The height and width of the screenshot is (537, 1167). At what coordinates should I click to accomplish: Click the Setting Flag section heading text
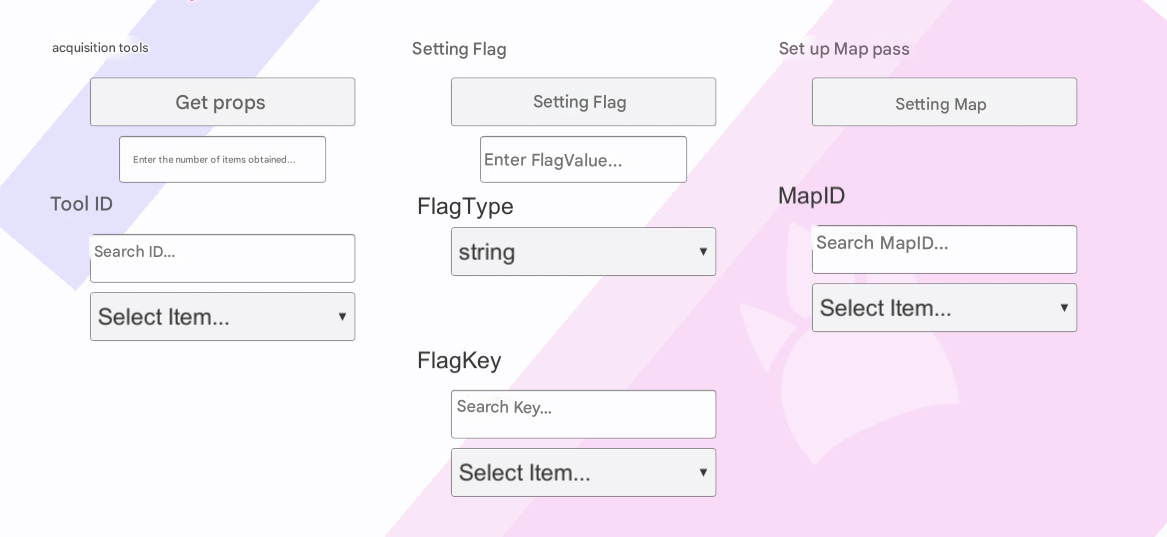point(459,49)
